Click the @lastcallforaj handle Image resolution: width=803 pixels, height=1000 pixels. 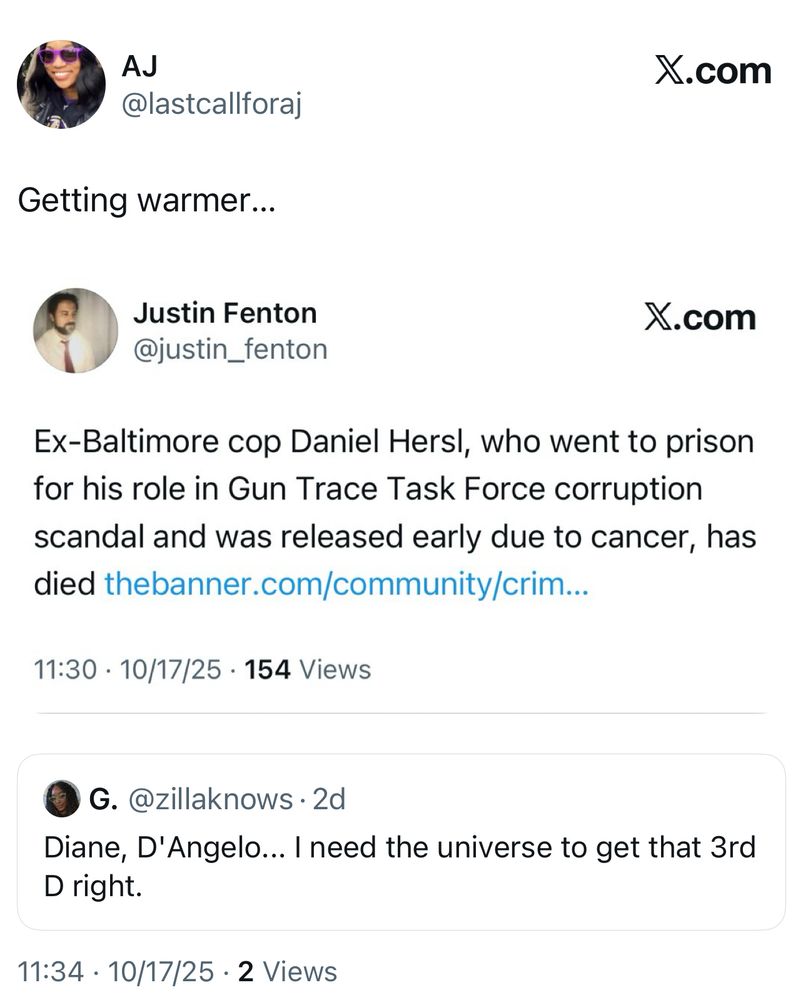click(210, 104)
